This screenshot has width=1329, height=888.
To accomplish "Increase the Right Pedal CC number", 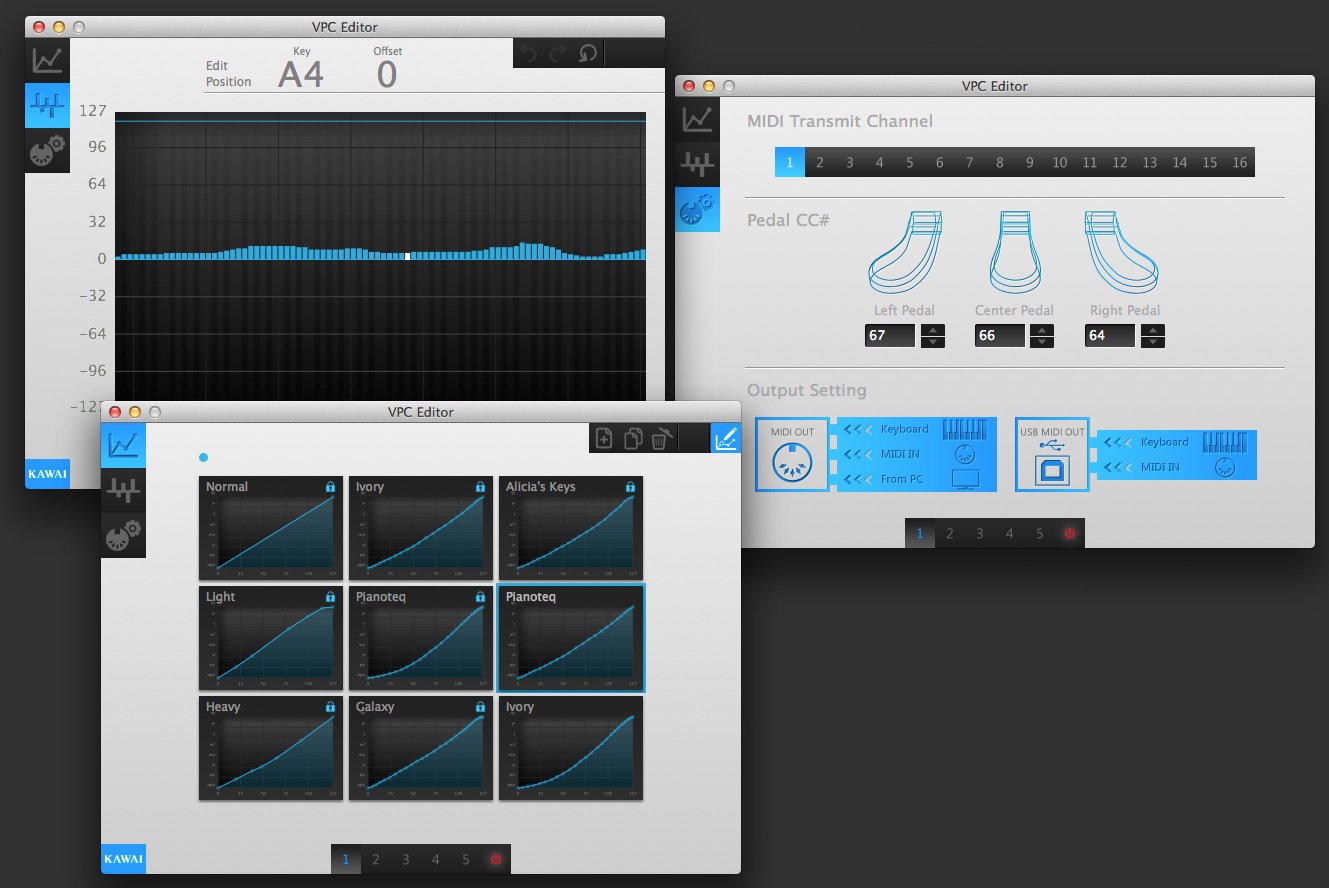I will [x=1152, y=330].
